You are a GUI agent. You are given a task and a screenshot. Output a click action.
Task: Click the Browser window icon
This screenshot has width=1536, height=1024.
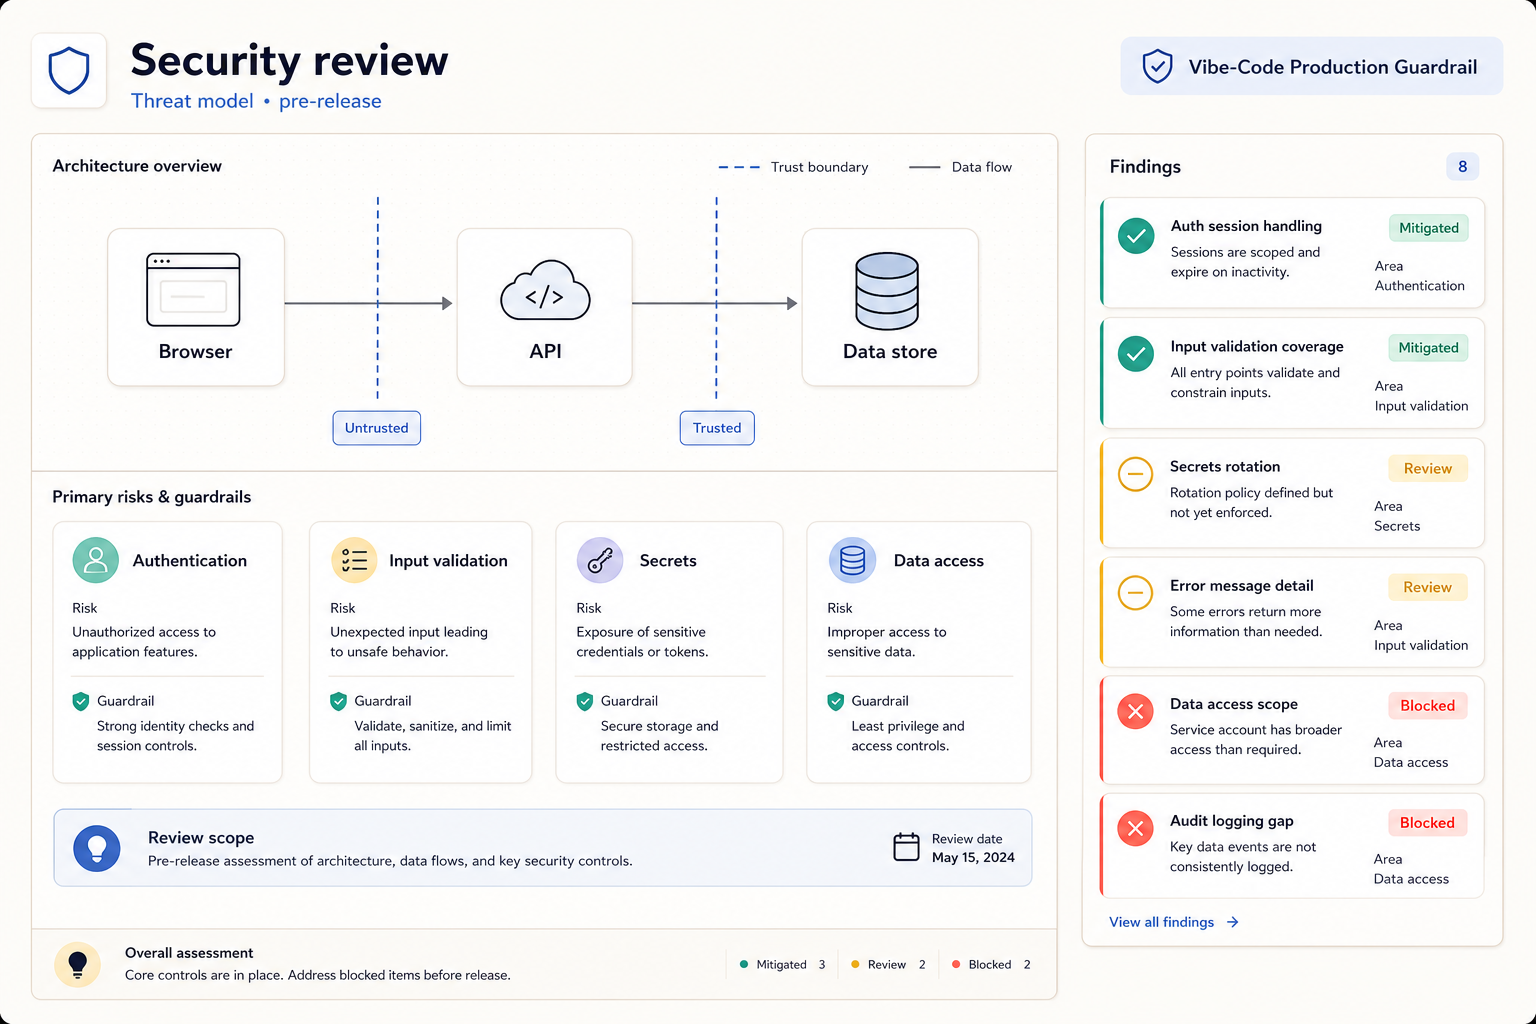click(x=193, y=290)
